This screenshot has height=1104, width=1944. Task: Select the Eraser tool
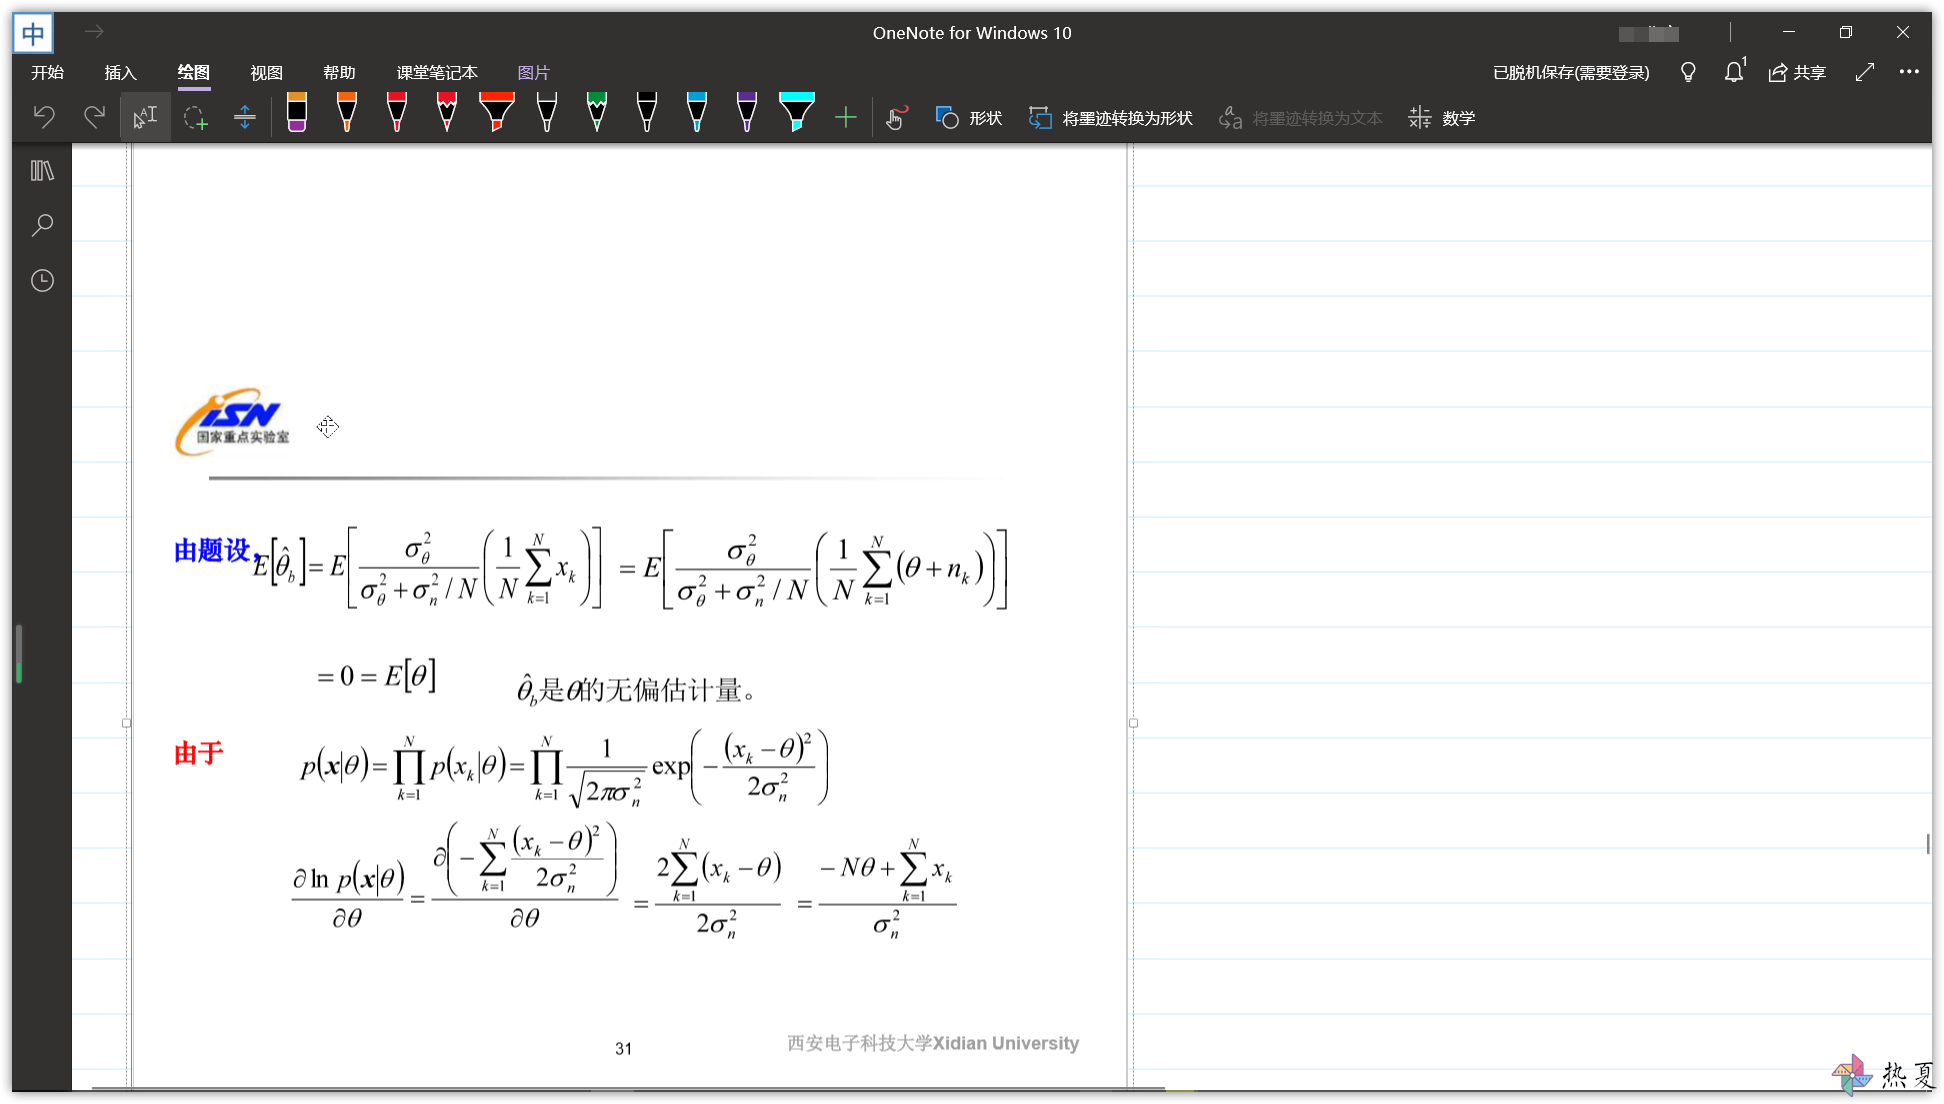tap(297, 112)
